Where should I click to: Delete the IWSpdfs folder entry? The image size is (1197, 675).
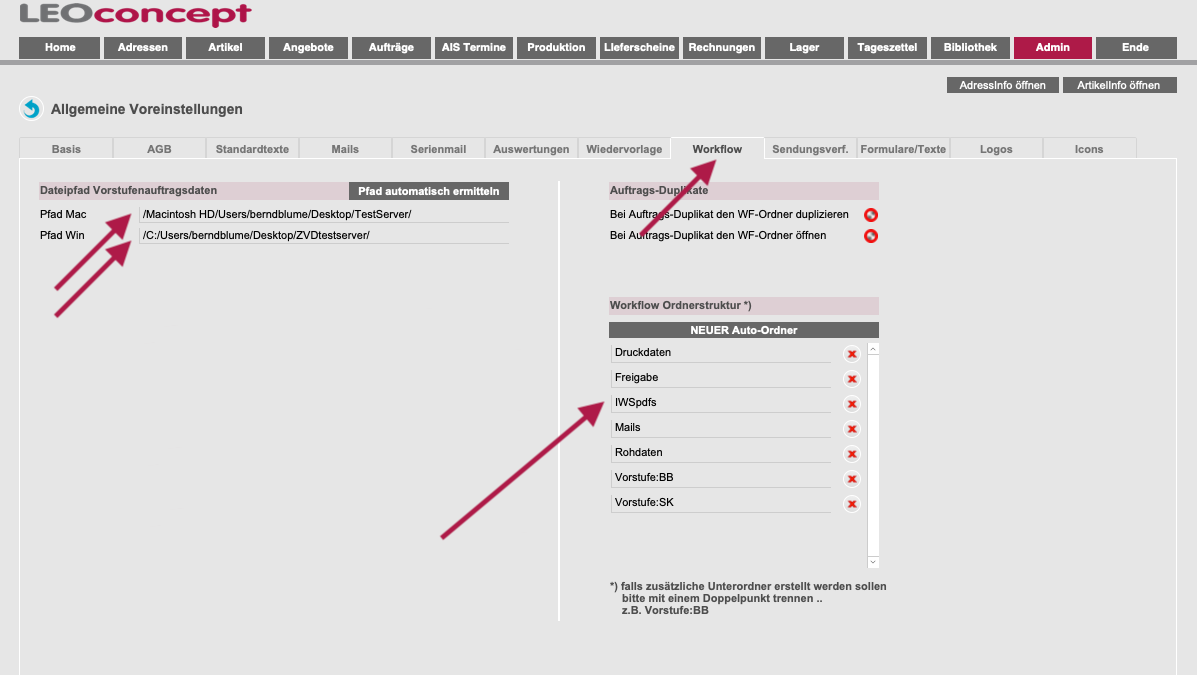852,404
